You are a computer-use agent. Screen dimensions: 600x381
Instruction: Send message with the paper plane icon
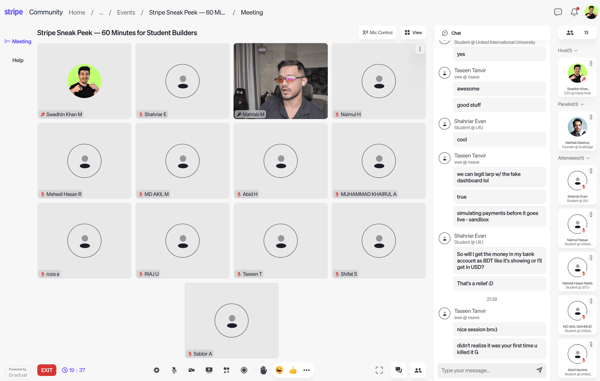click(540, 370)
